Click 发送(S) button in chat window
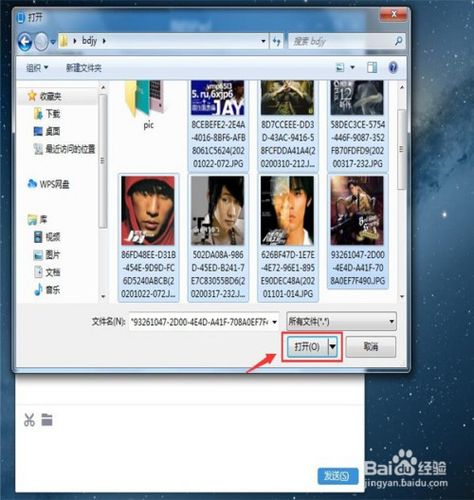 click(337, 476)
